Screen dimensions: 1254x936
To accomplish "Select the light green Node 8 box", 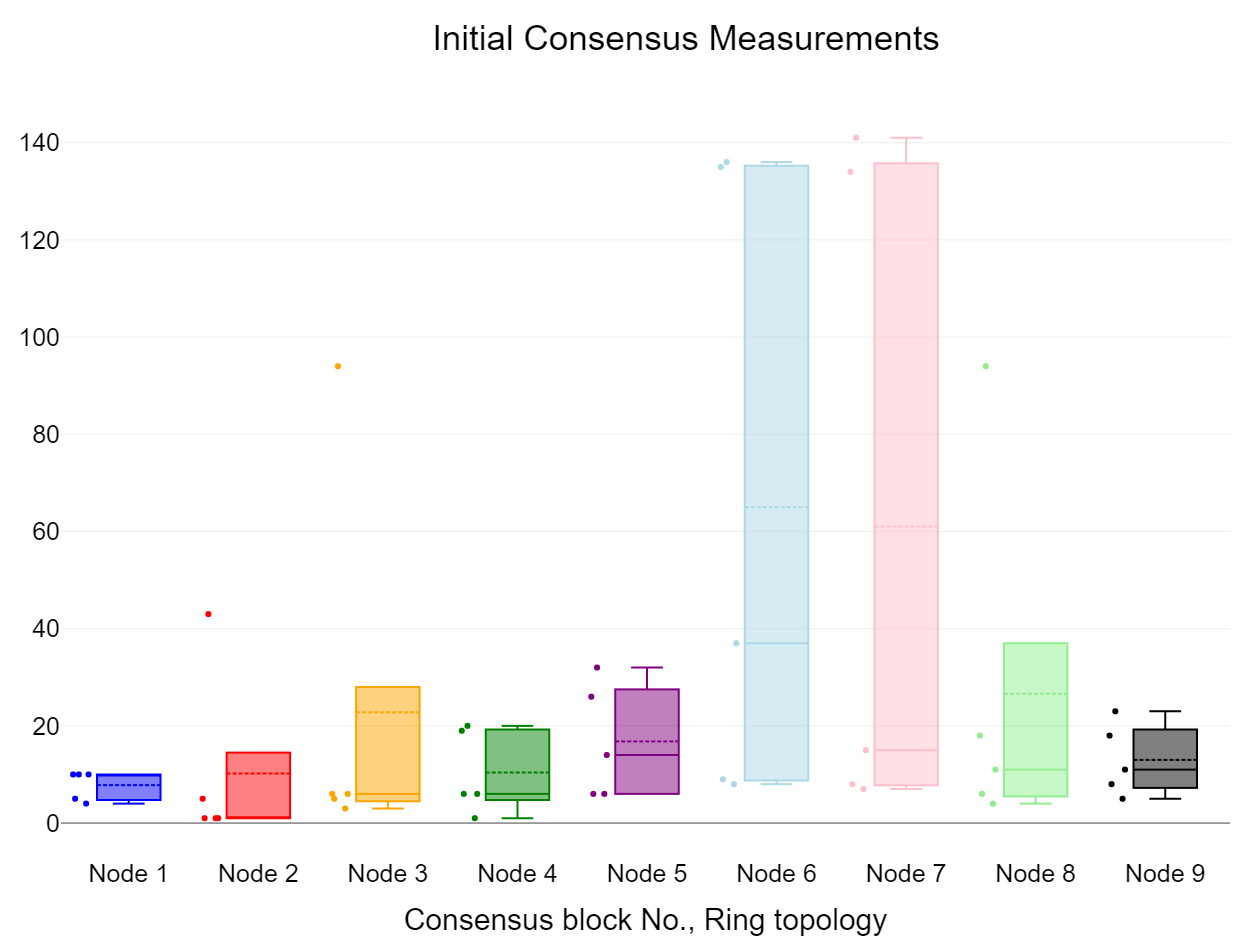I will click(1036, 719).
